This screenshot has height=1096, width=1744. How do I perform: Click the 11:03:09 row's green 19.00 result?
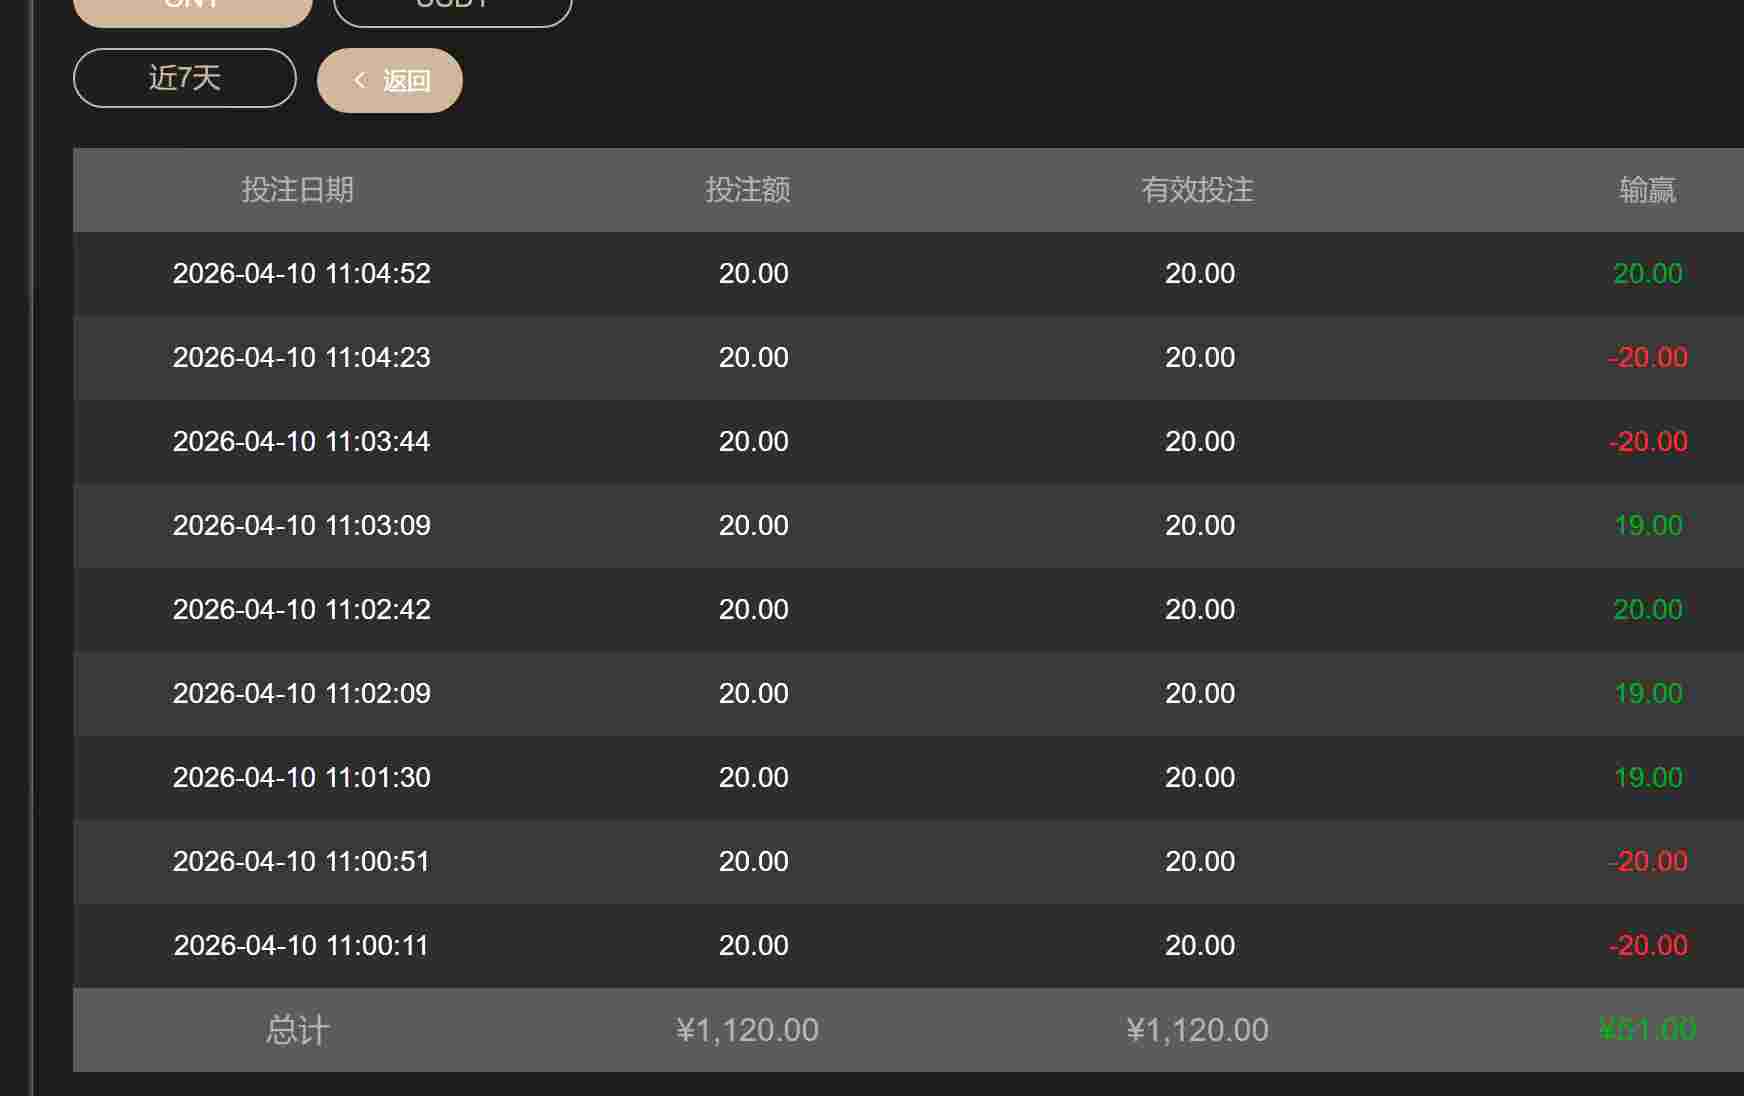coord(1648,526)
